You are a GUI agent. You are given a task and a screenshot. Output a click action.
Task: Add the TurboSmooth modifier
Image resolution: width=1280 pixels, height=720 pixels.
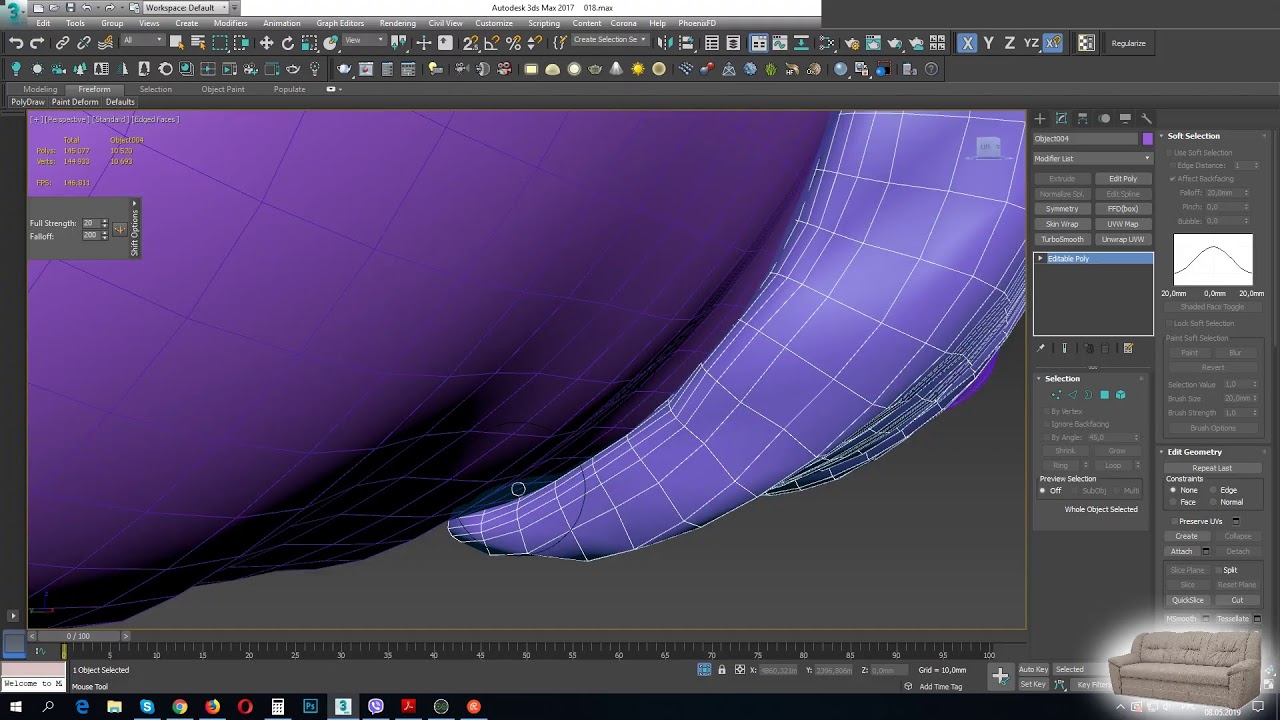click(x=1062, y=240)
